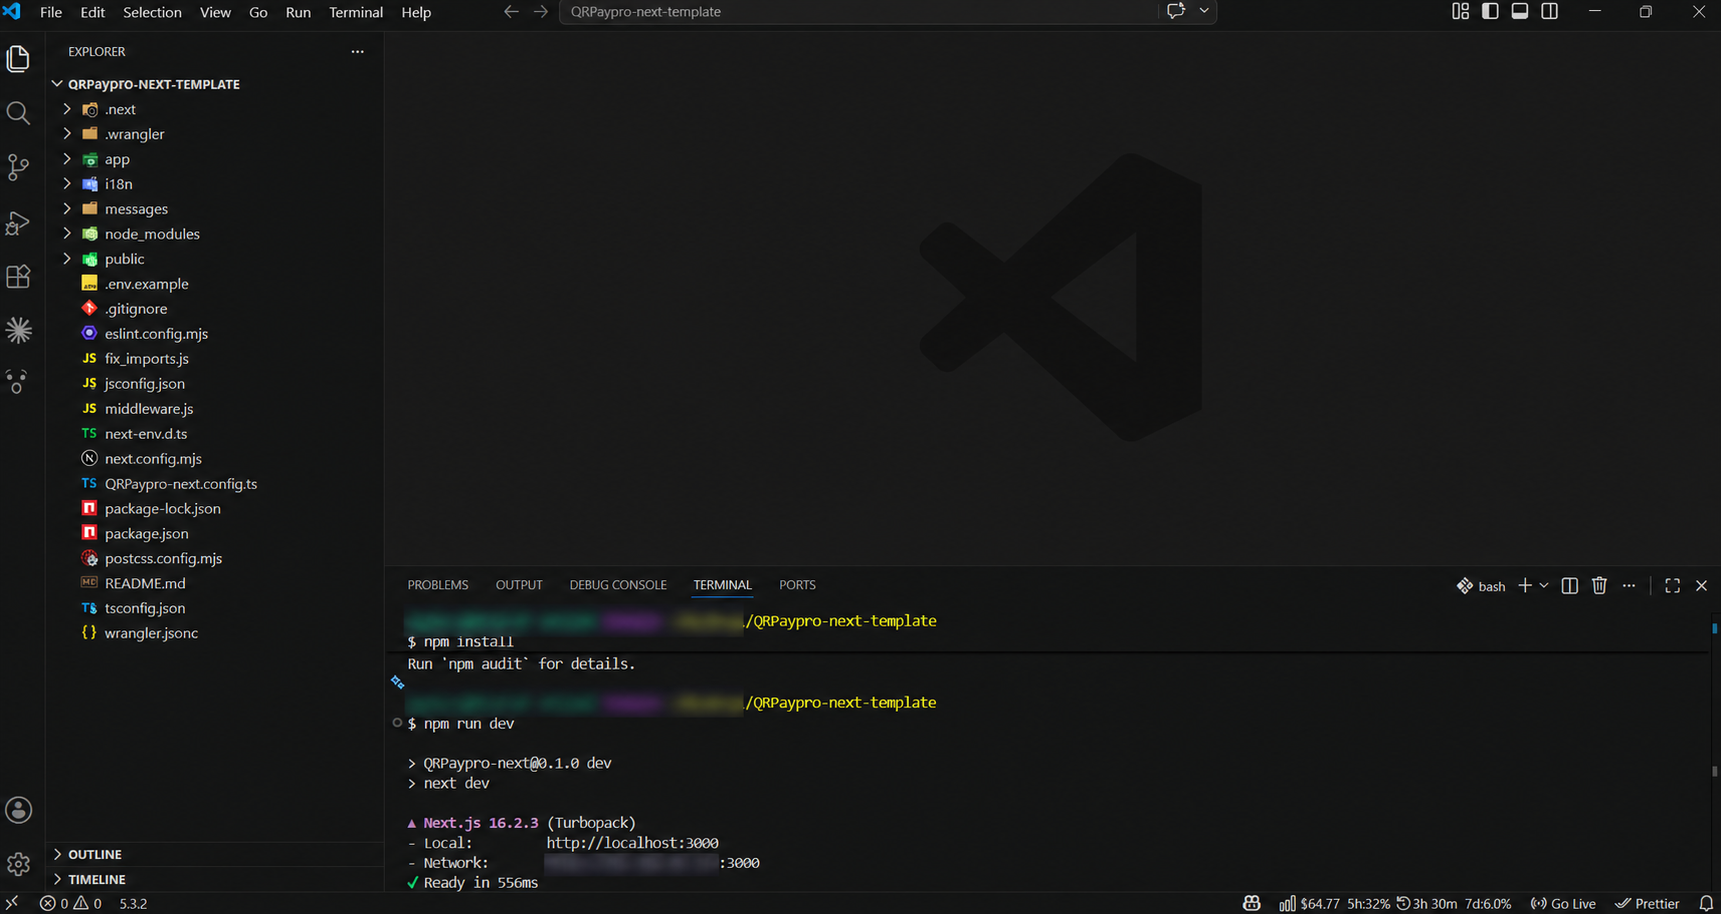Screen dimensions: 1721x914
Task: Click the Accounts icon in the activity bar
Action: coord(18,810)
